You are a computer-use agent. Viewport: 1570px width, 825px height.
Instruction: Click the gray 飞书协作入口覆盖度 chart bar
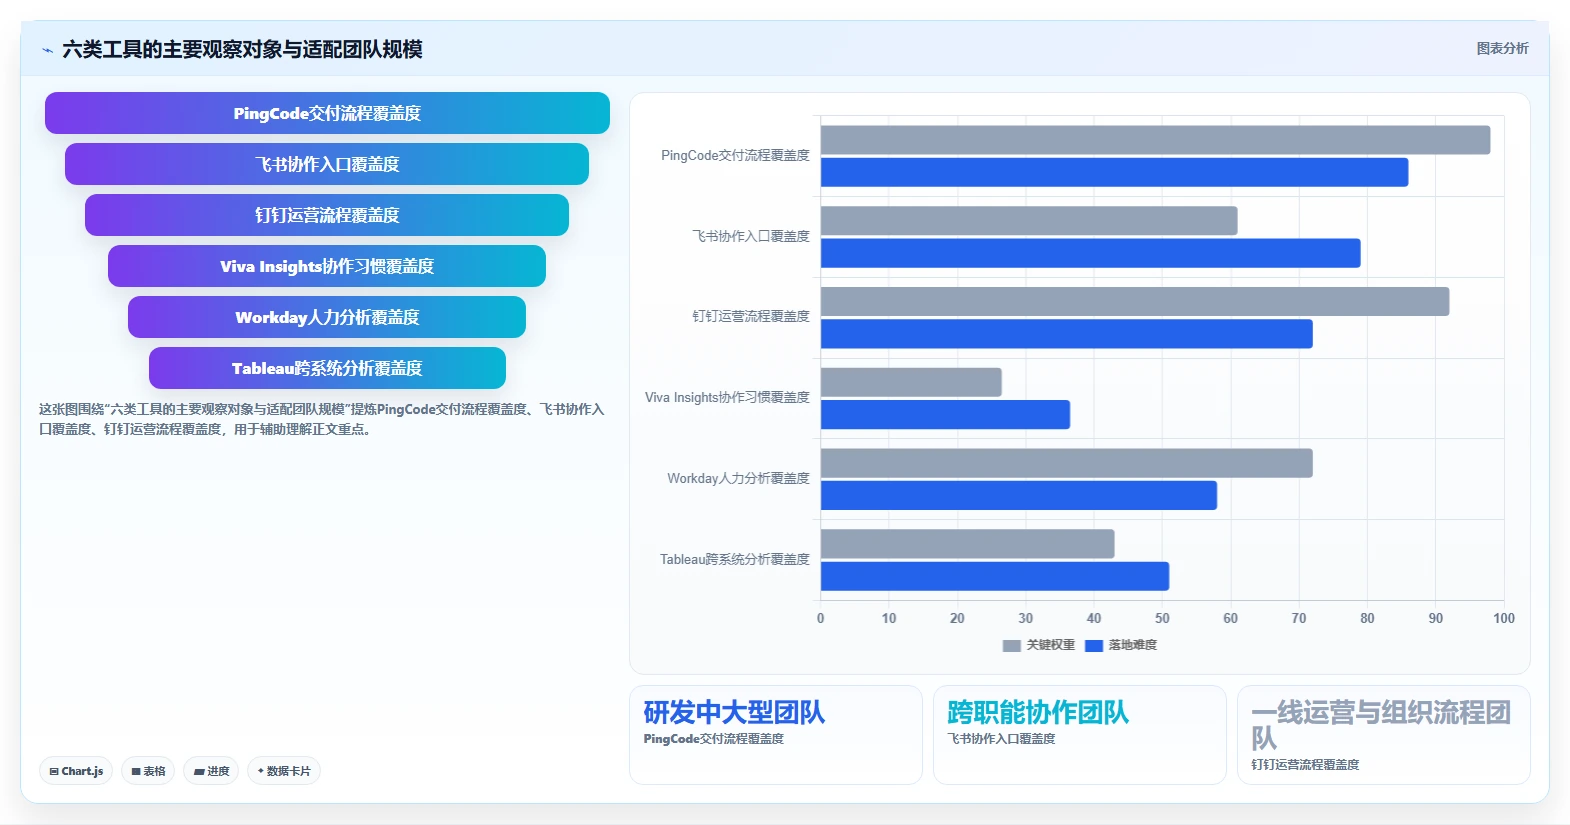[x=1029, y=221]
